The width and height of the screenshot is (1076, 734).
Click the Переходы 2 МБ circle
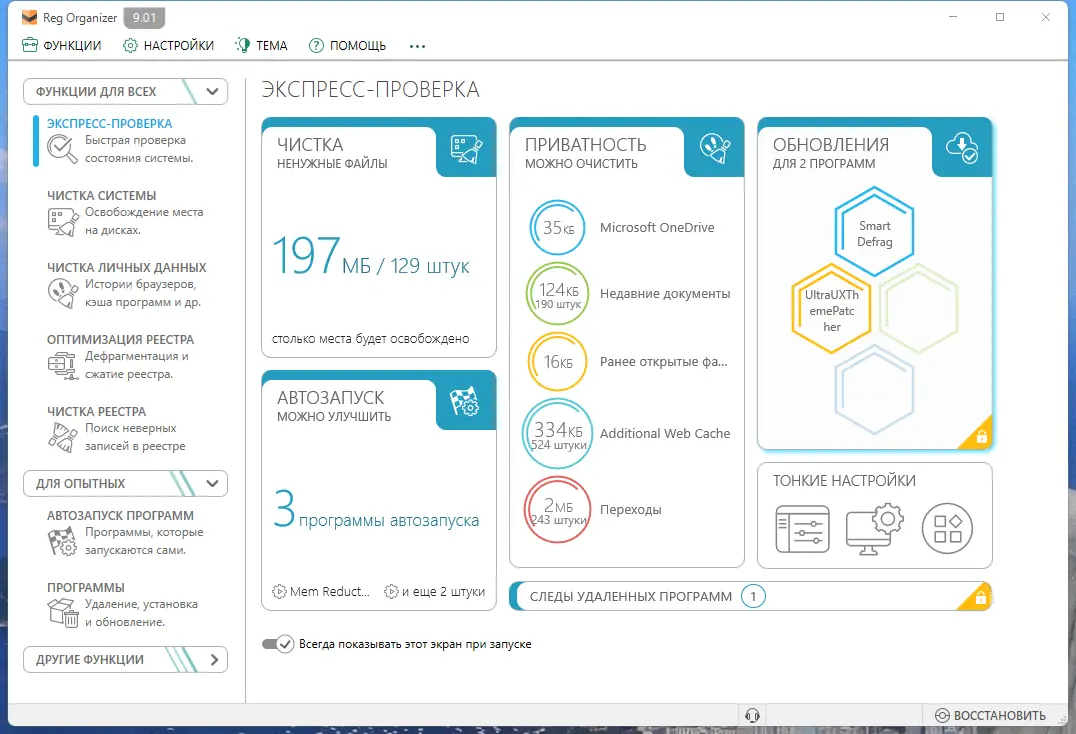pos(557,510)
